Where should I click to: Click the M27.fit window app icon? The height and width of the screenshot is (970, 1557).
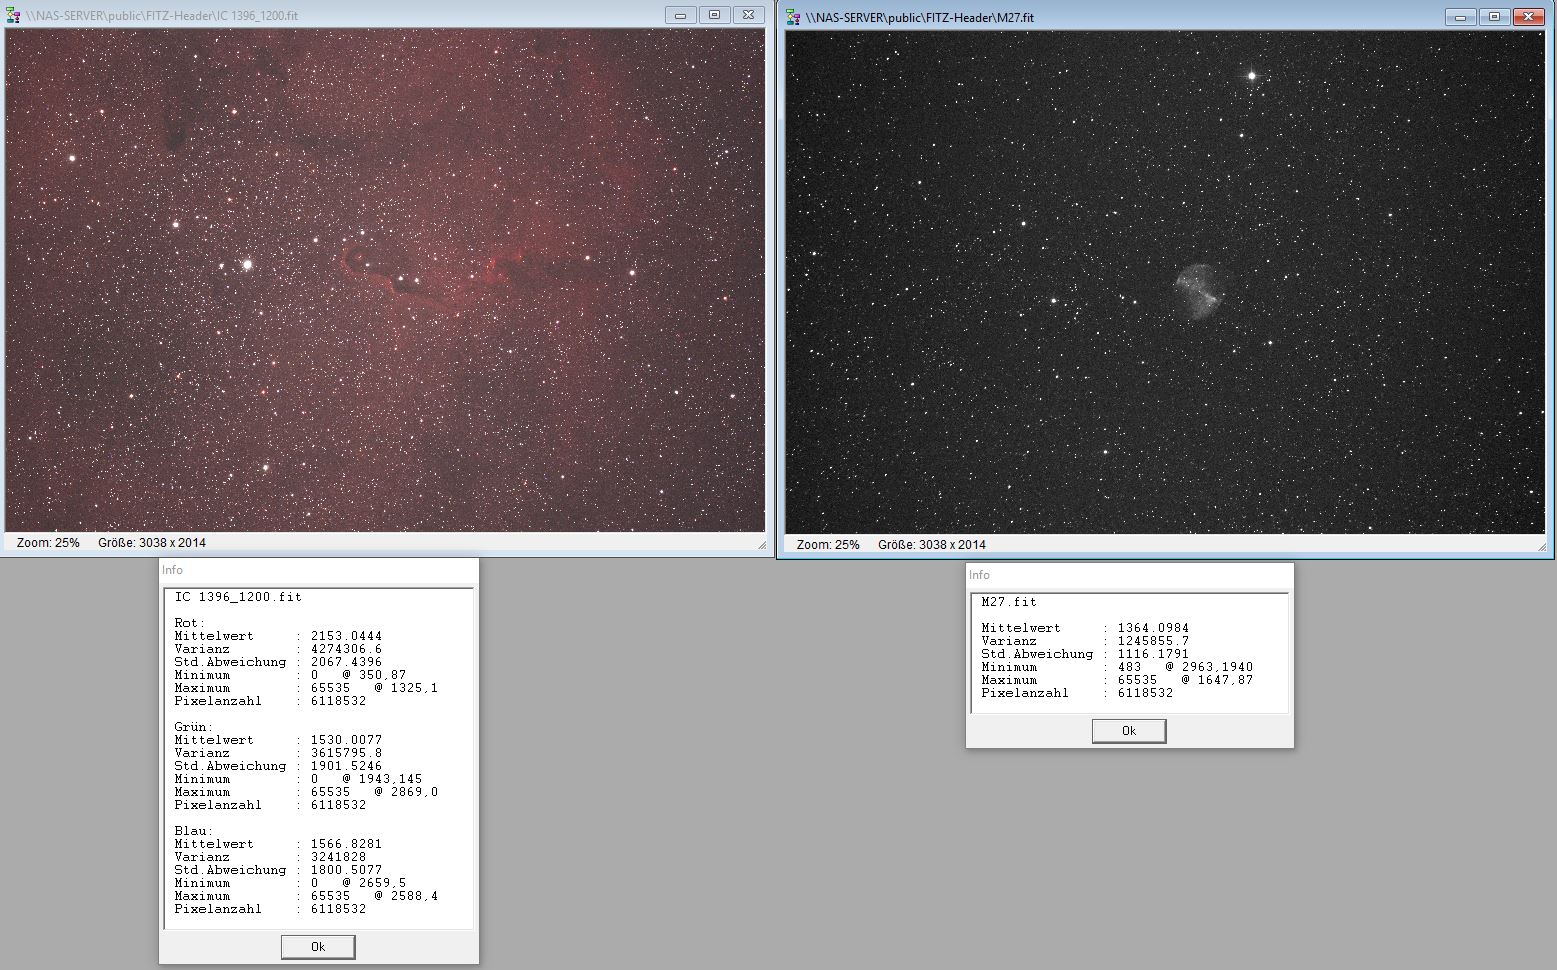793,17
